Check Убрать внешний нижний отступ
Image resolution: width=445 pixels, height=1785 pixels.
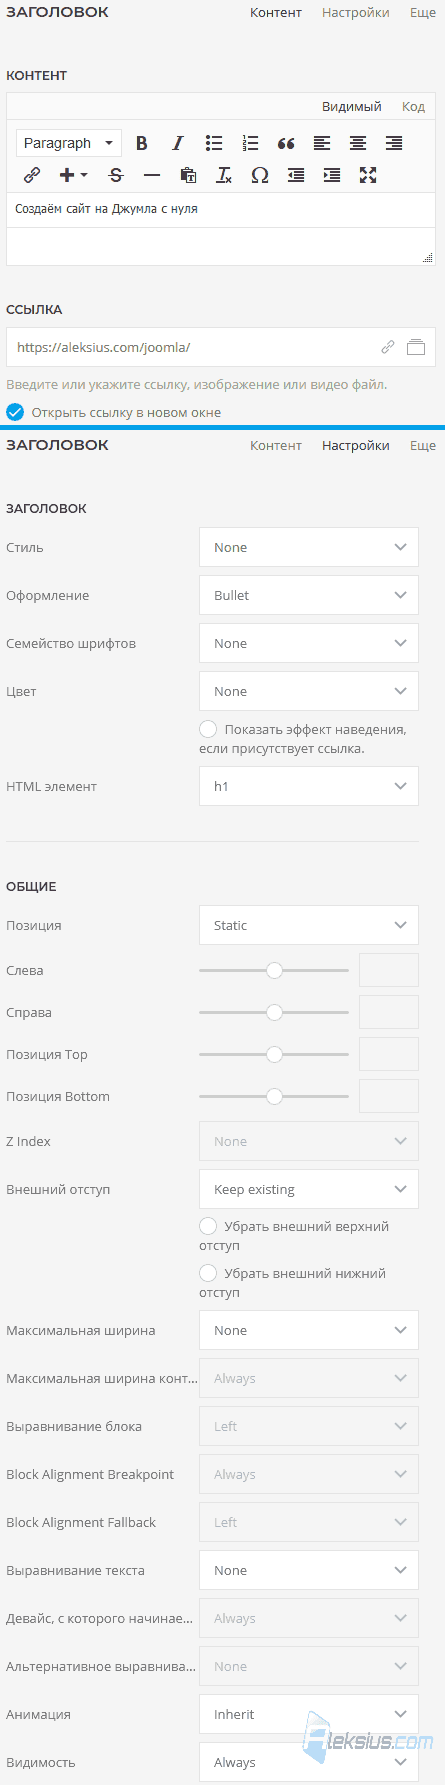[208, 1273]
